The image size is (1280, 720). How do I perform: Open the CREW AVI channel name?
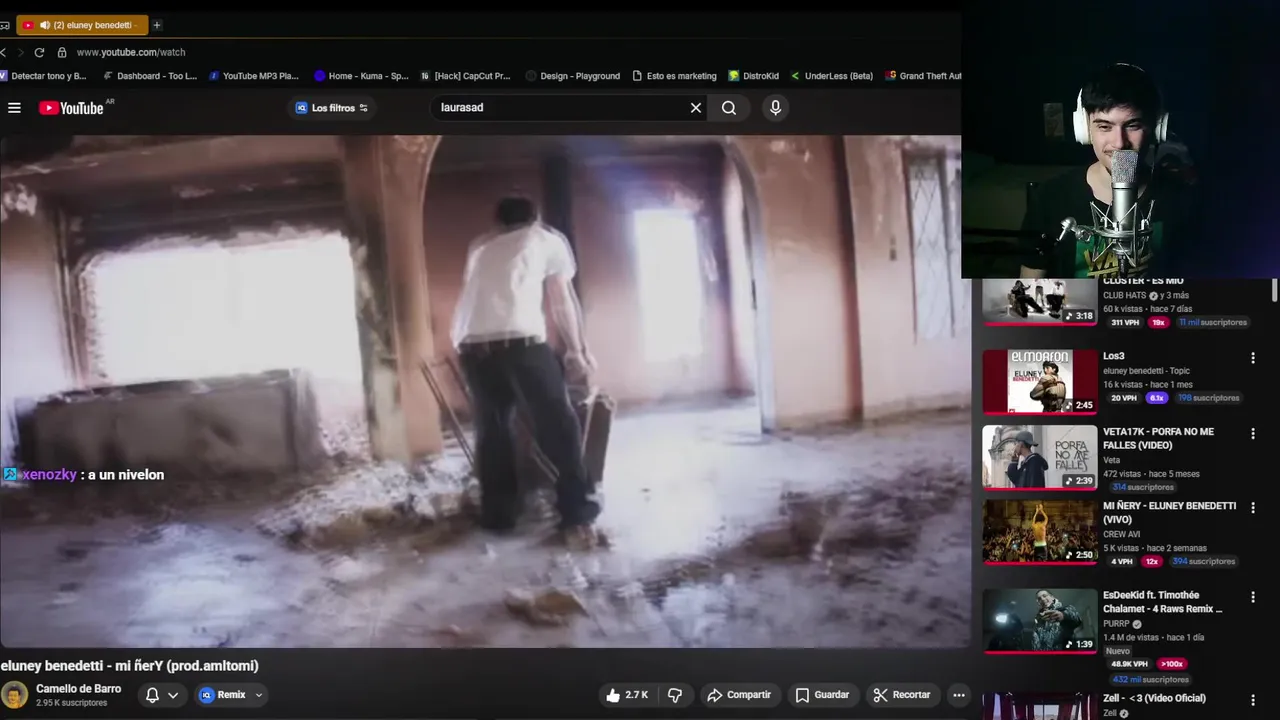click(1121, 534)
